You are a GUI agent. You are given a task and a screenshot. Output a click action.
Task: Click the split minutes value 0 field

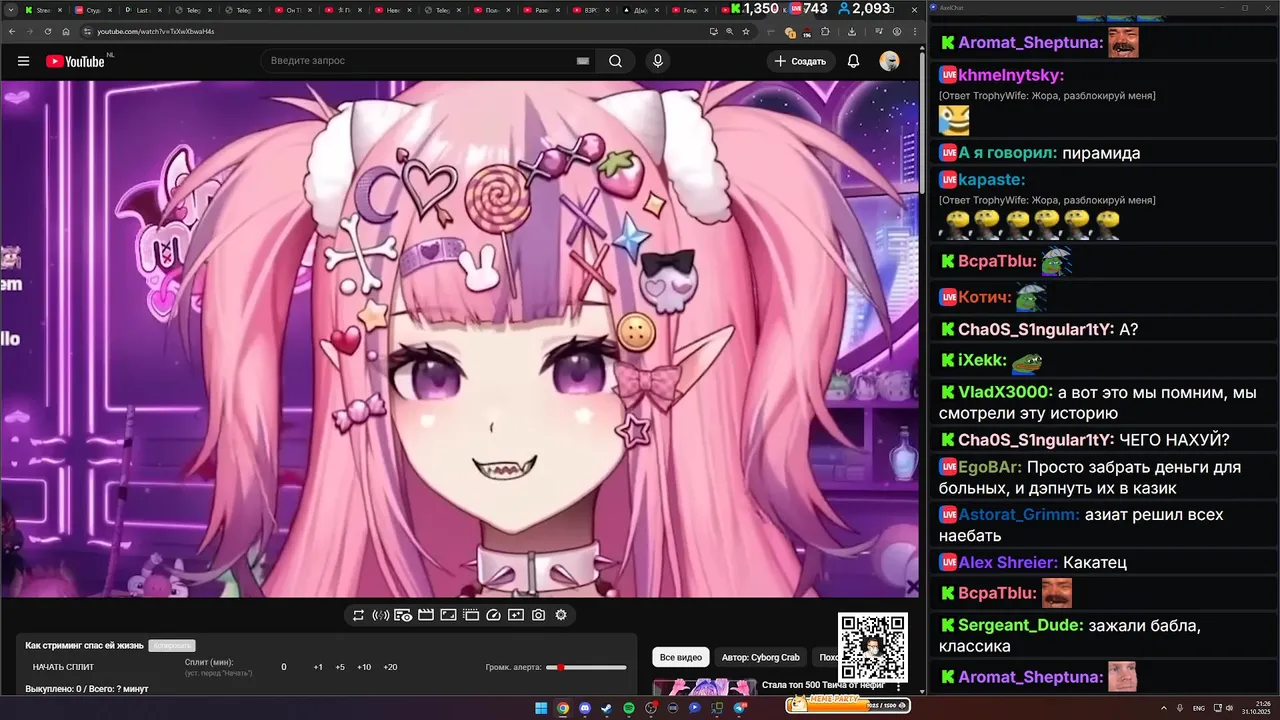(284, 667)
